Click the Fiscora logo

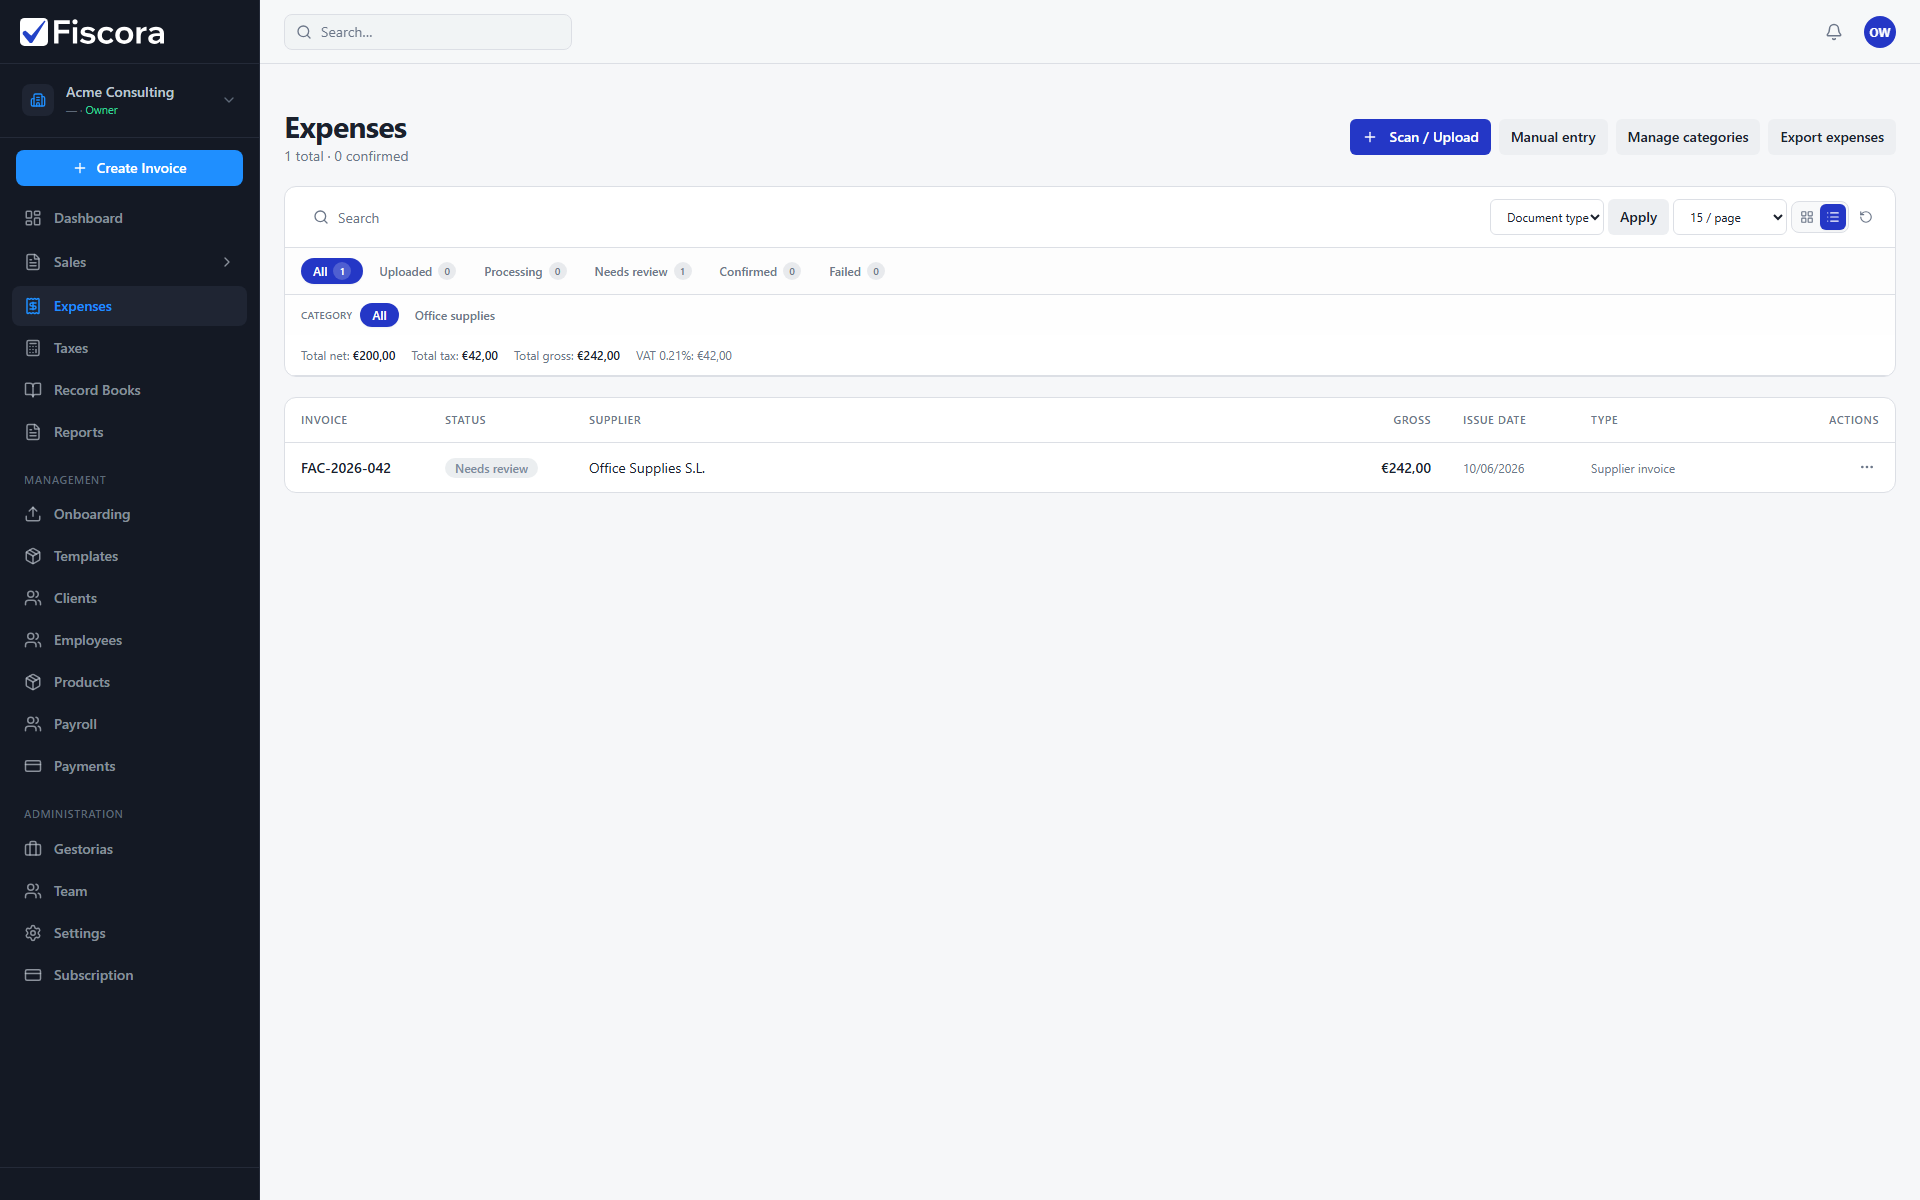(x=92, y=32)
